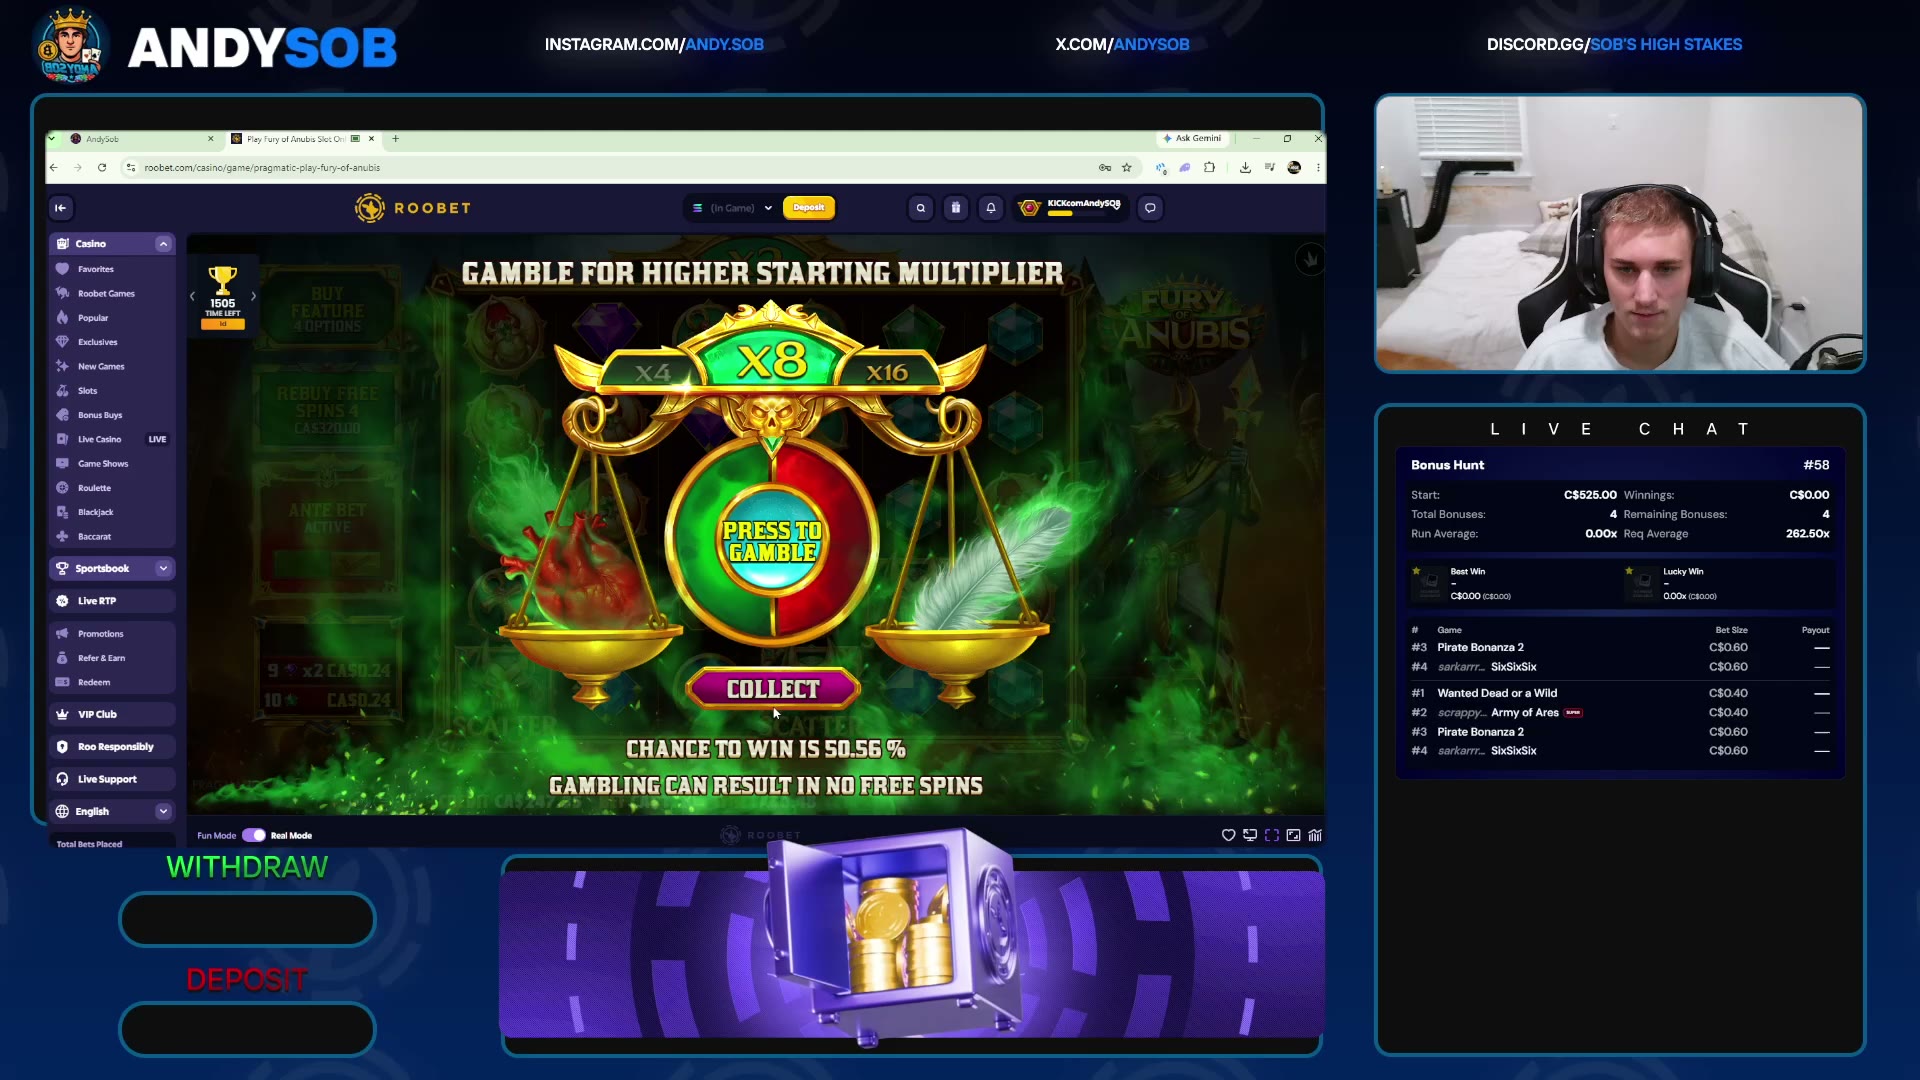The width and height of the screenshot is (1920, 1080).
Task: Click the browser profile avatar
Action: pyautogui.click(x=1294, y=168)
